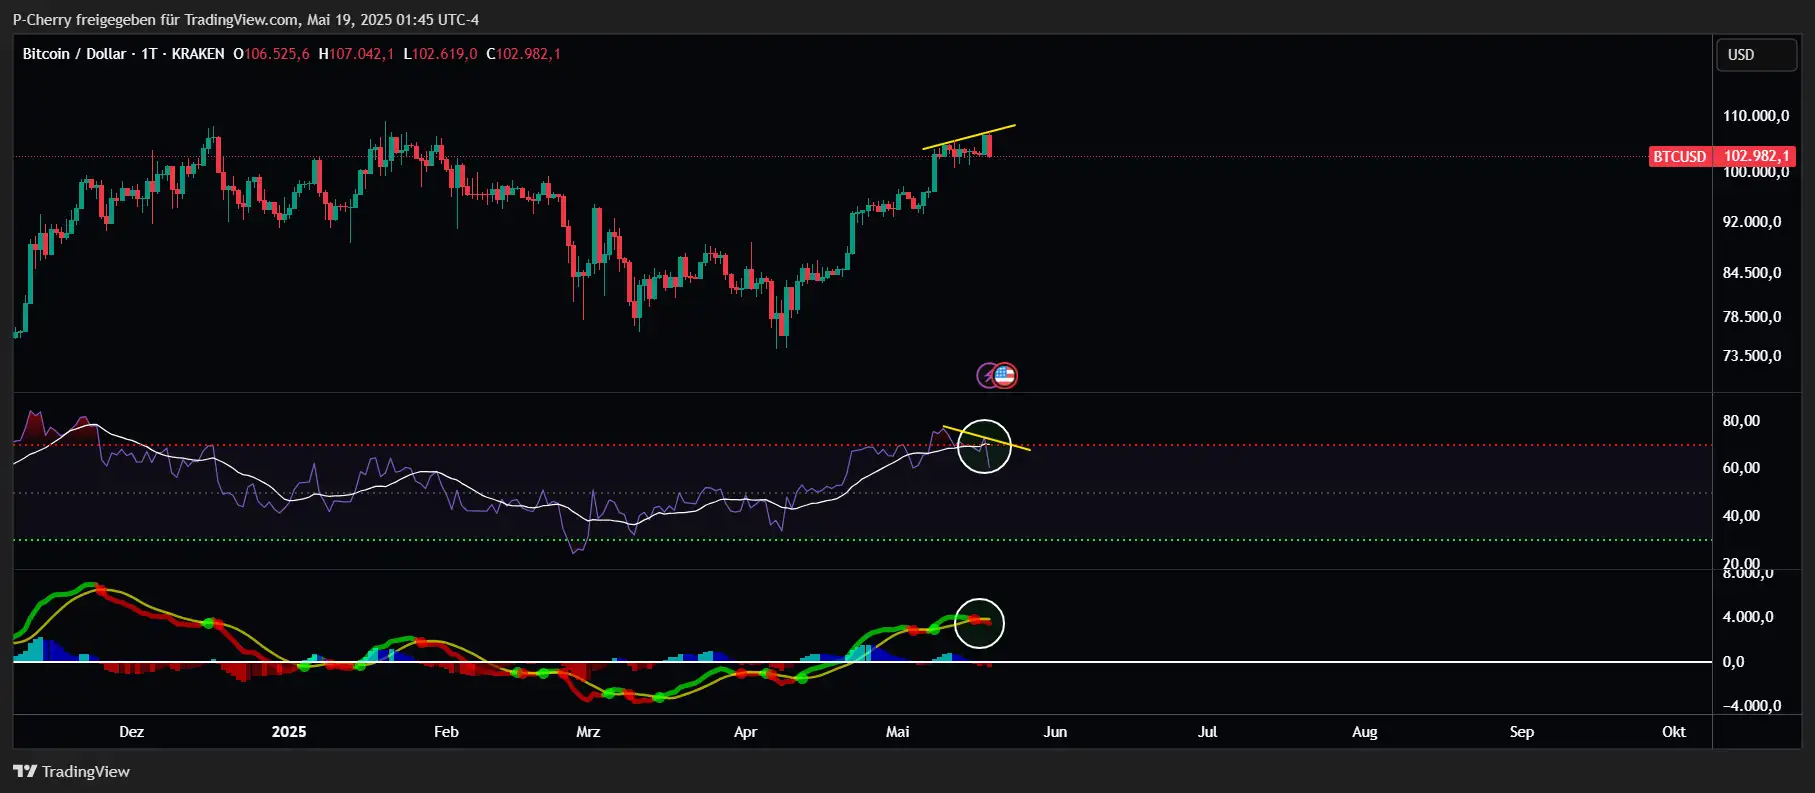Click the Bitcoin / Dollar symbol title

74,54
